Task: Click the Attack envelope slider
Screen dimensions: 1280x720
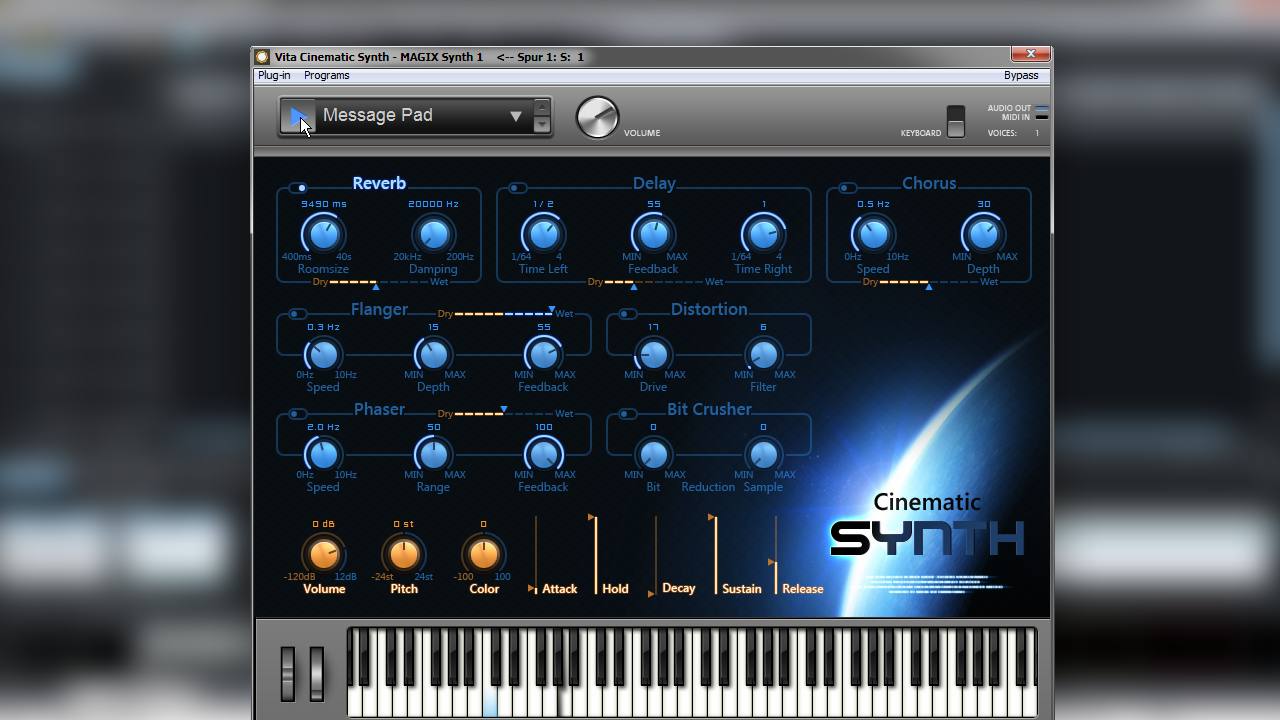Action: click(x=535, y=555)
